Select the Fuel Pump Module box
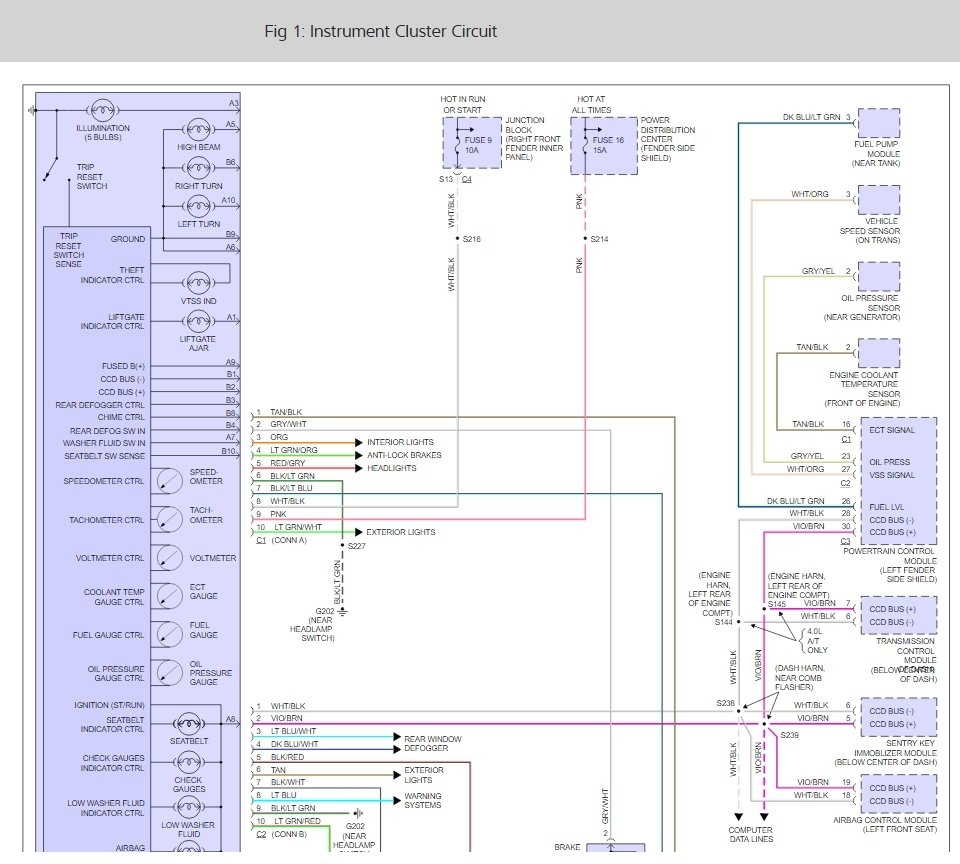Viewport: 960px width, 864px height. pyautogui.click(x=878, y=124)
